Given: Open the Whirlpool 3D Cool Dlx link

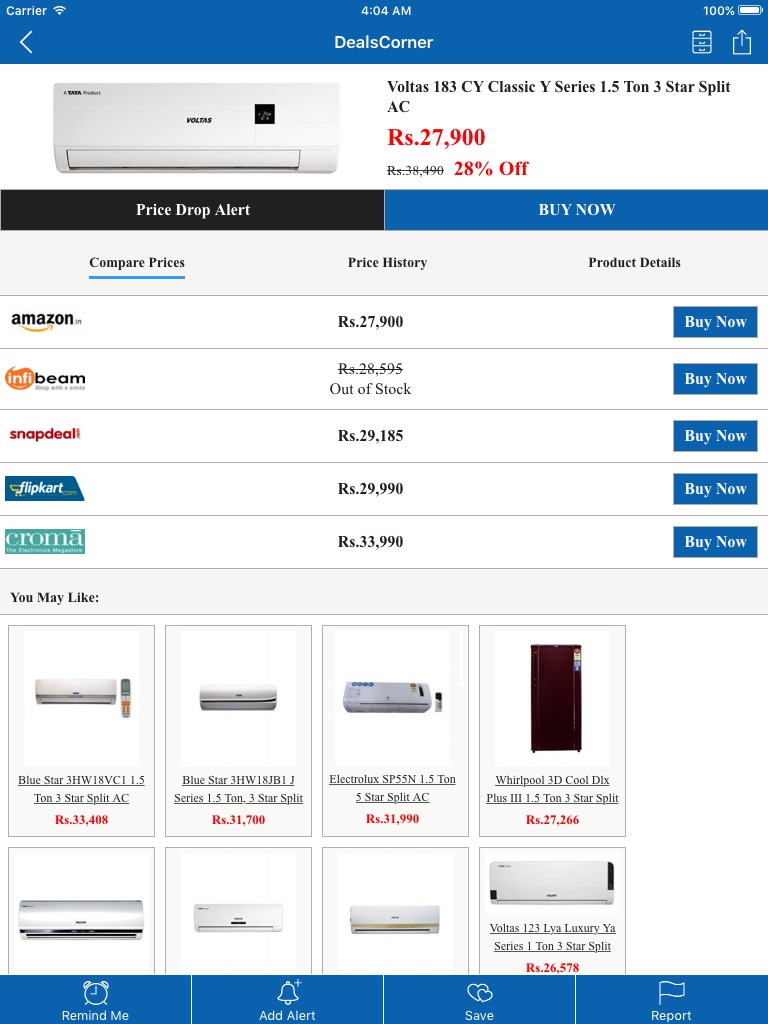Looking at the screenshot, I should click(552, 789).
